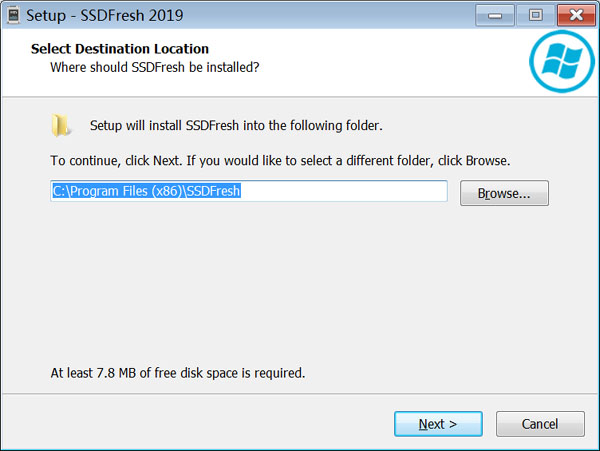Click the word Browse in the instruction sentence
Screen dimensions: 600x451
tap(486, 161)
